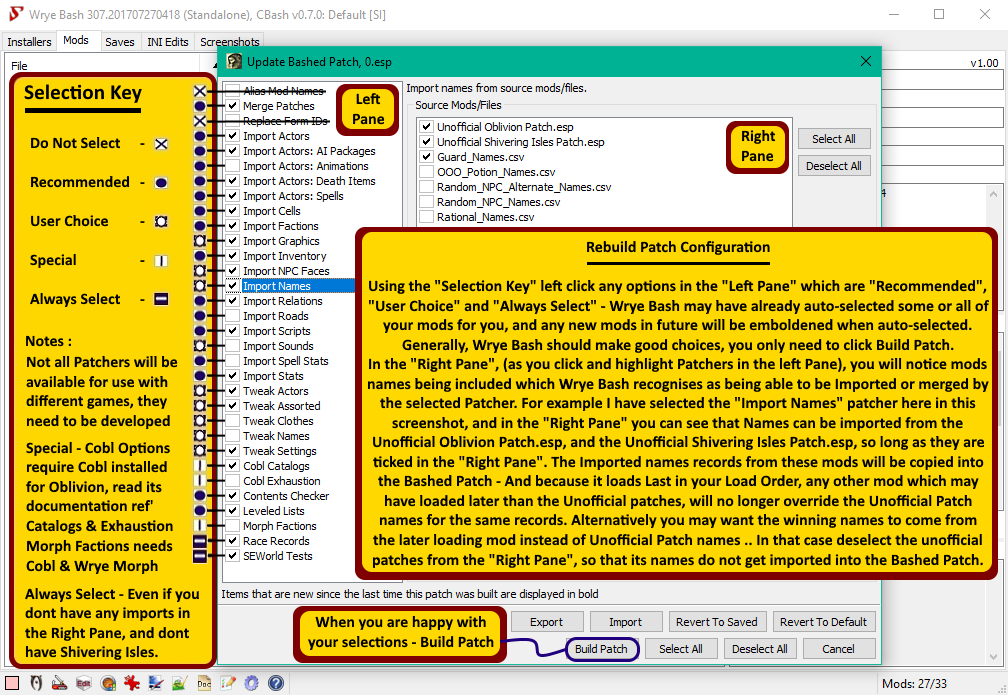This screenshot has width=1008, height=695.
Task: Select the 'Contents Checker' patcher label
Action: 286,496
